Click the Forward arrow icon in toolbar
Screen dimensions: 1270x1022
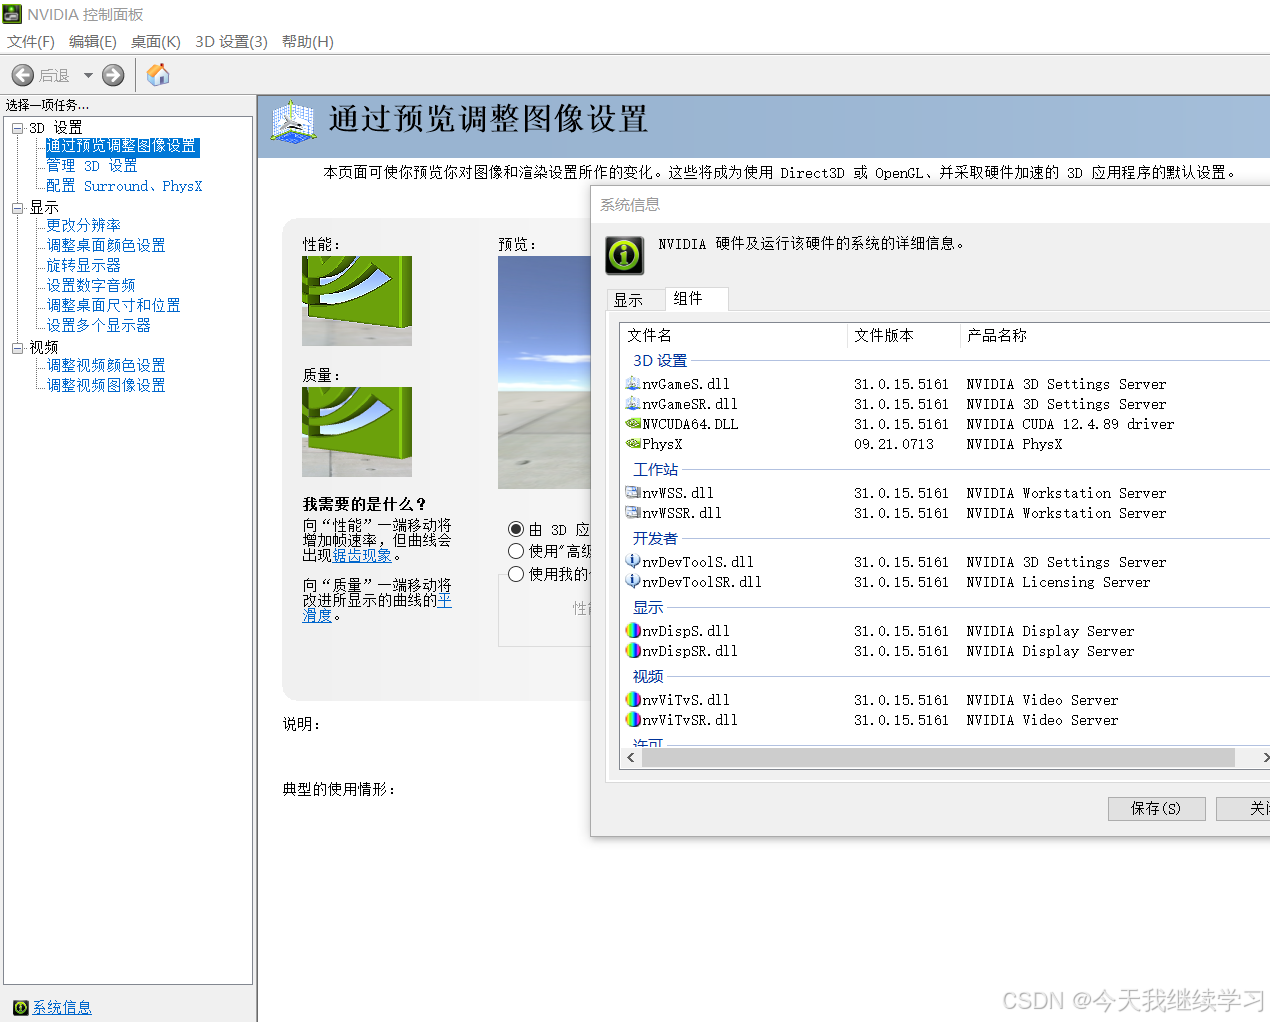tap(114, 75)
